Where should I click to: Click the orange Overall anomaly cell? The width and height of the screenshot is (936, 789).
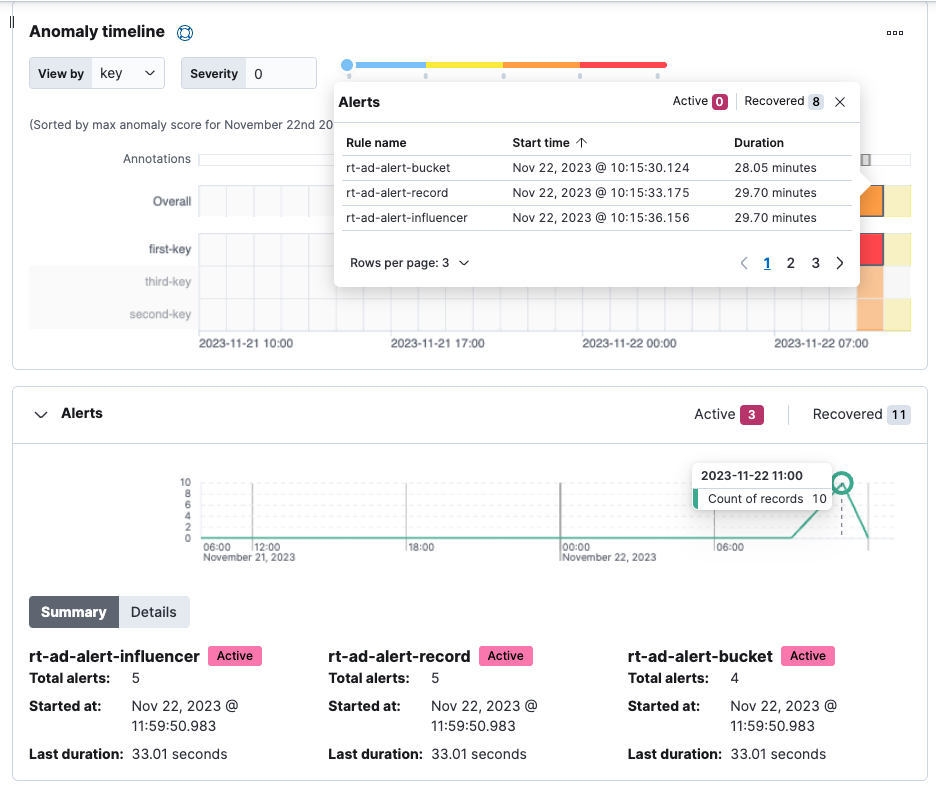(x=871, y=201)
